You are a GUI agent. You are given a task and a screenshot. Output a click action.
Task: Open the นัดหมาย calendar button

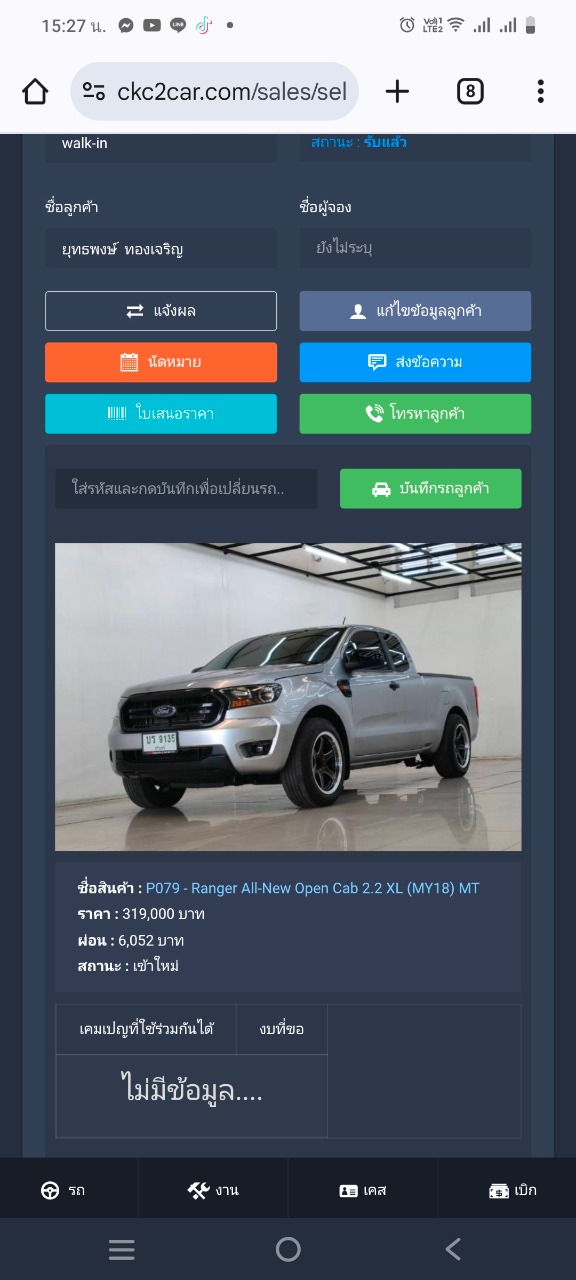coord(161,362)
